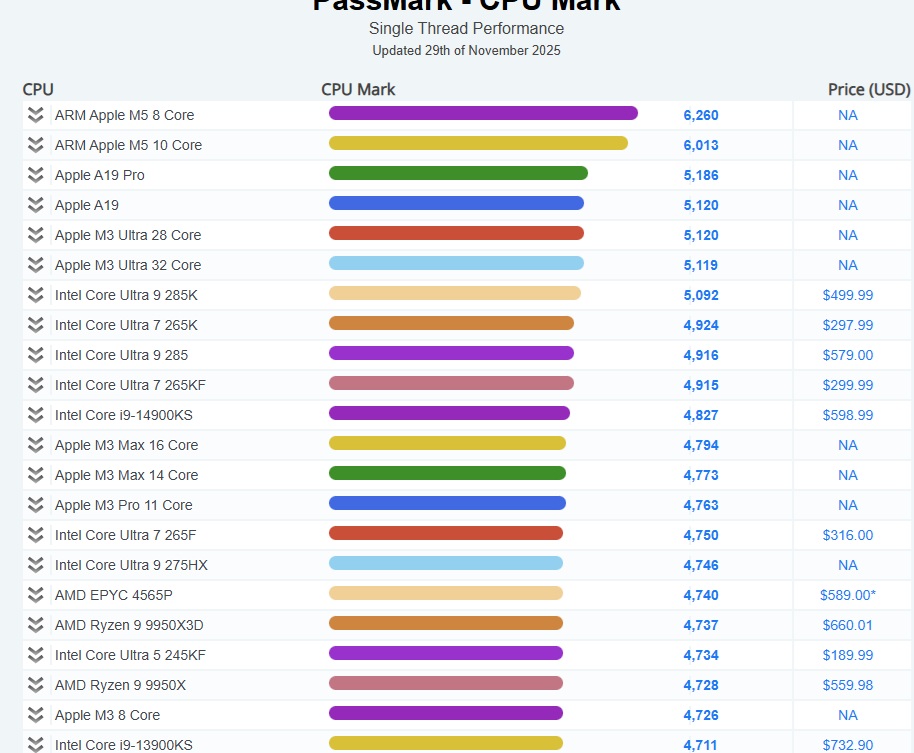
Task: Open the $316.00 price link
Action: (848, 536)
